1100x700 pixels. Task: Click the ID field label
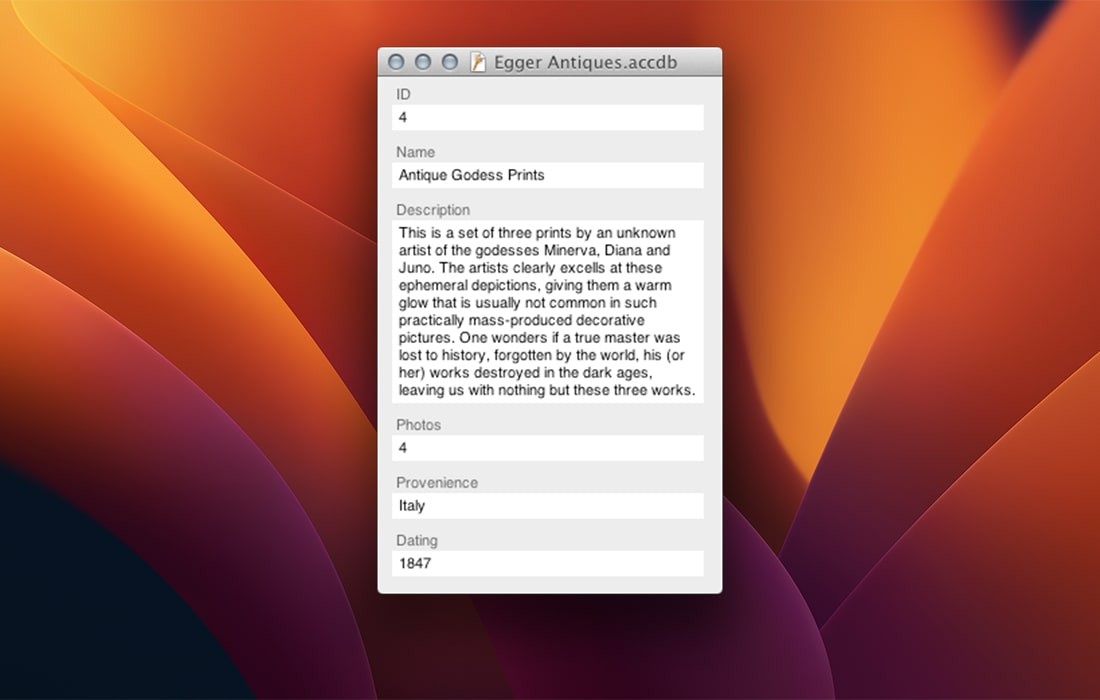pyautogui.click(x=404, y=94)
